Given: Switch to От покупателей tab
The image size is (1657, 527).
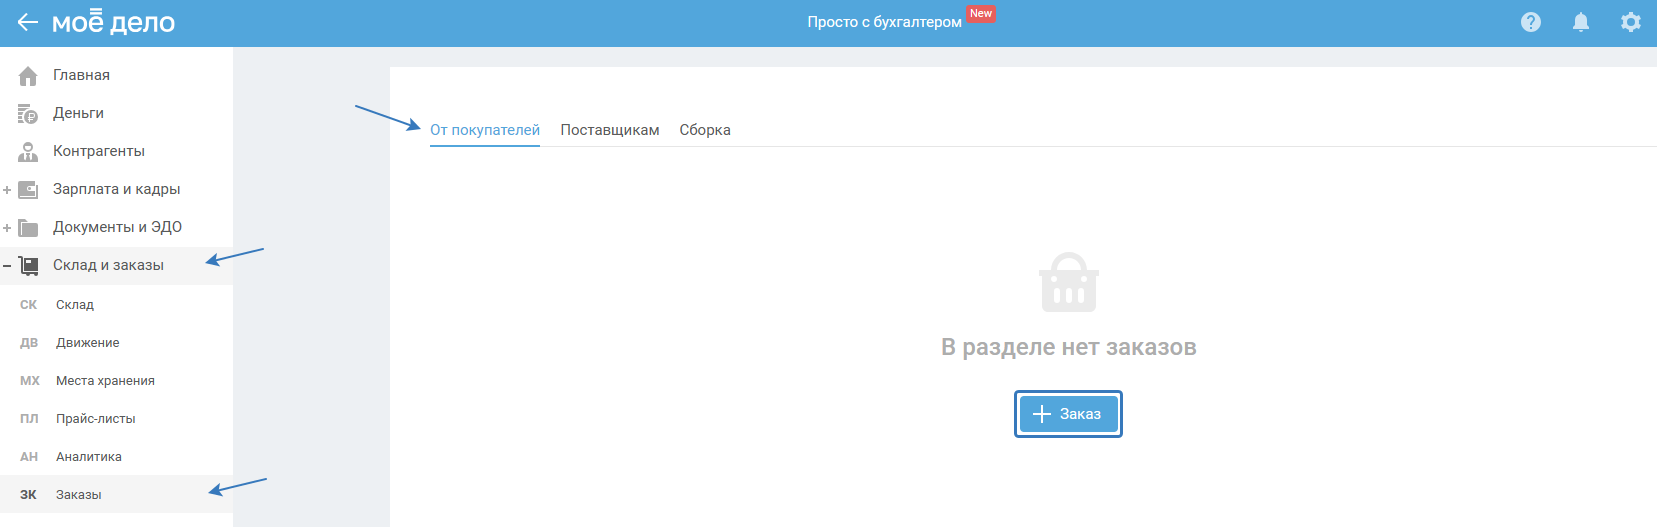Looking at the screenshot, I should point(485,130).
